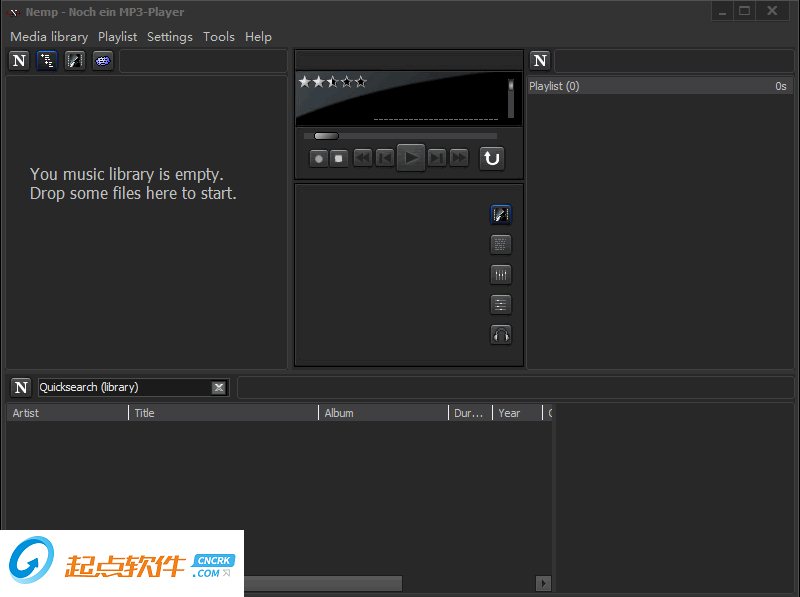Viewport: 800px width, 597px height.
Task: Show the headphones section
Action: point(501,335)
